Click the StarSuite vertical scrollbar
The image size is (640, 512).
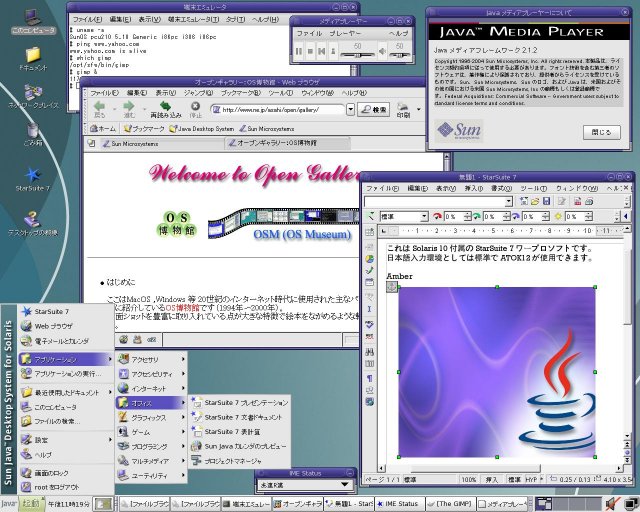[627, 331]
